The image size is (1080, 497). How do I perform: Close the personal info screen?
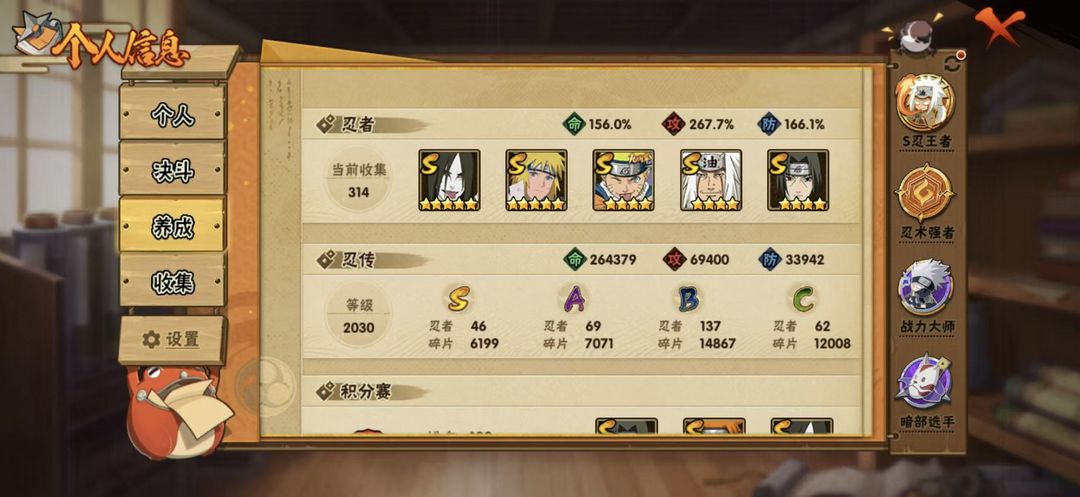click(x=995, y=26)
